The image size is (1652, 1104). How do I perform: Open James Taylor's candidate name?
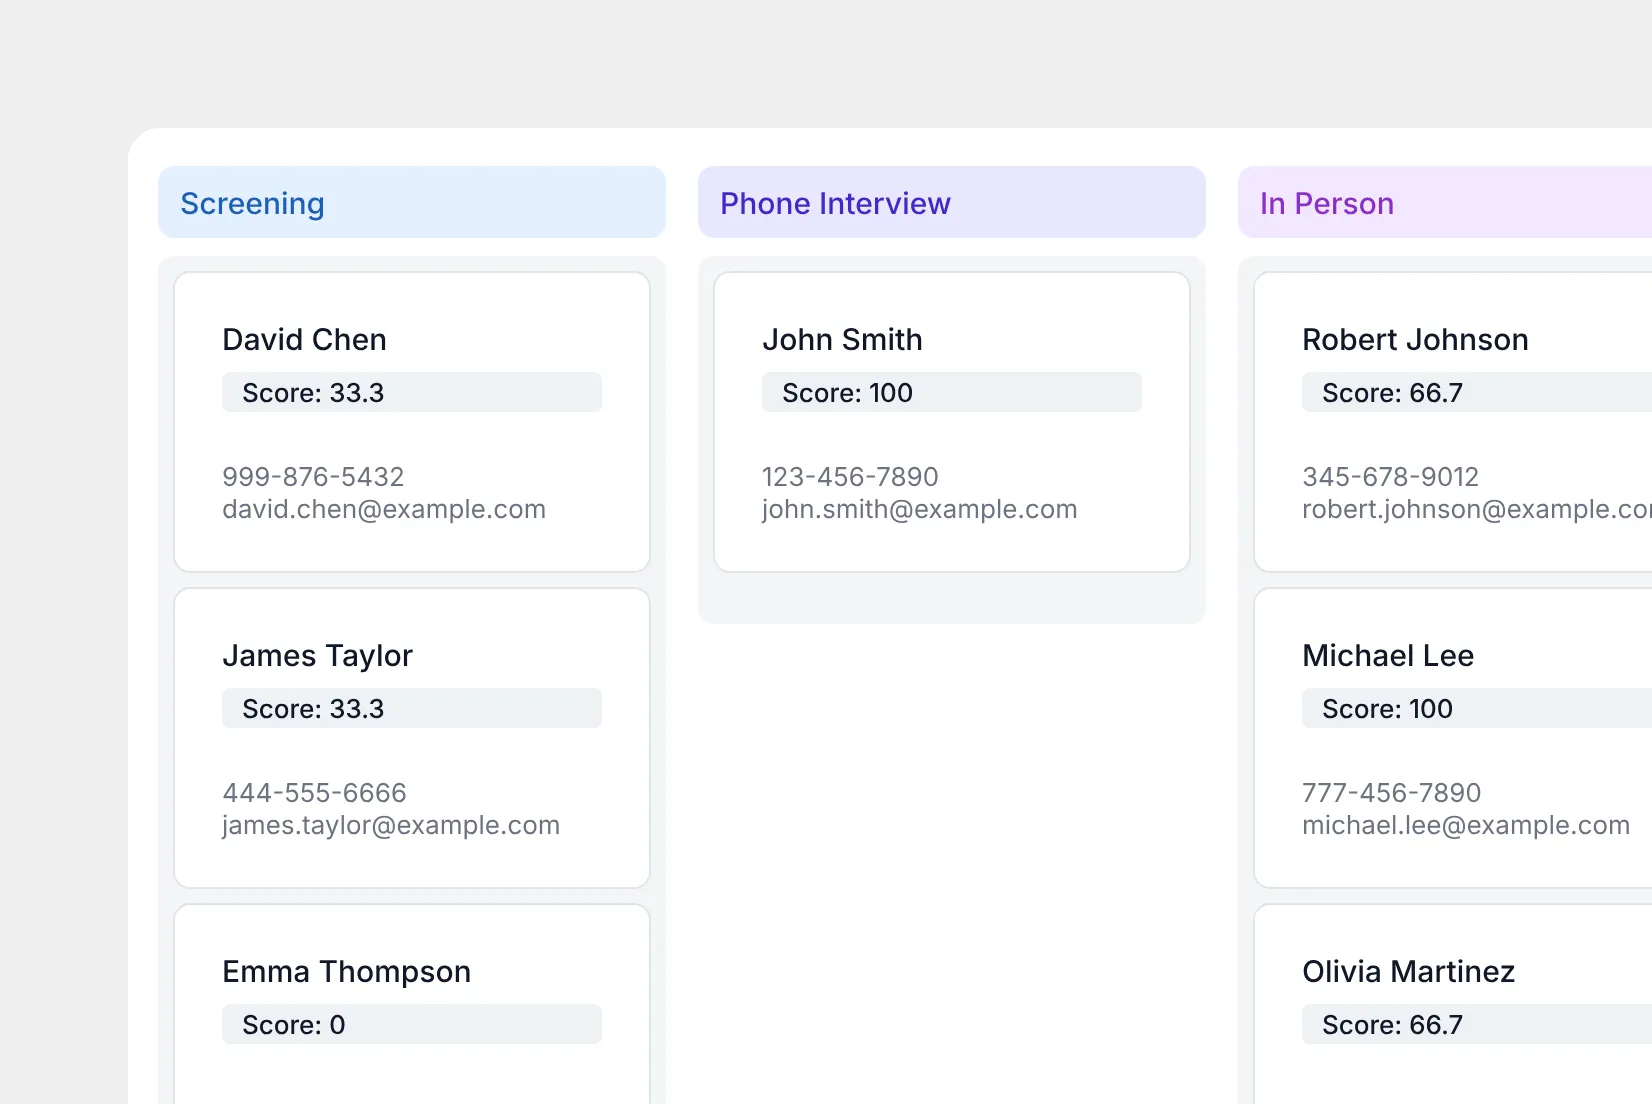[x=317, y=656]
